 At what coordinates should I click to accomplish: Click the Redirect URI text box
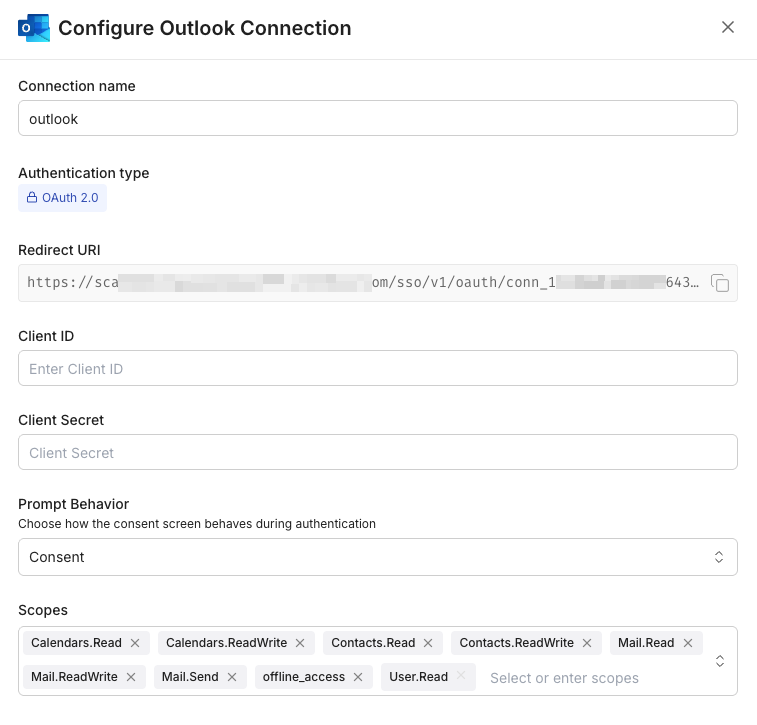360,283
